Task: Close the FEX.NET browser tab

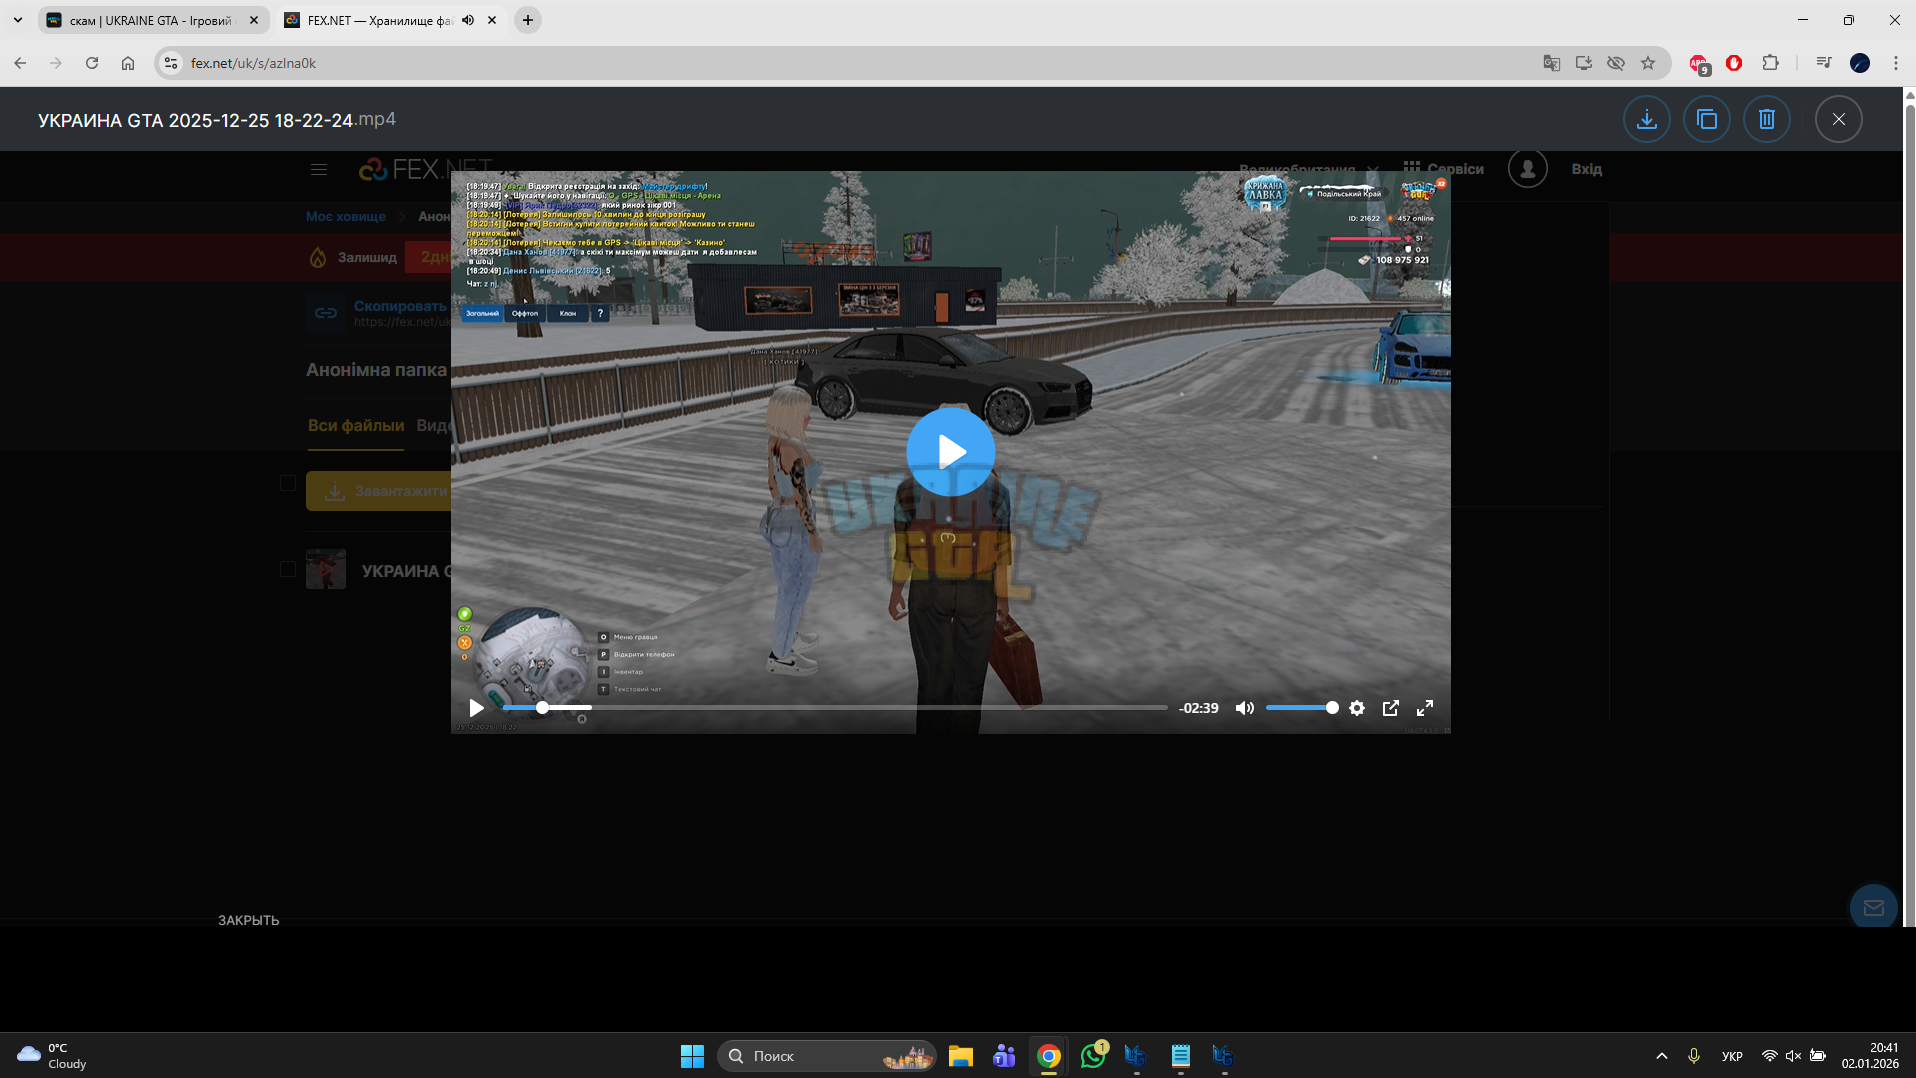Action: 492,20
